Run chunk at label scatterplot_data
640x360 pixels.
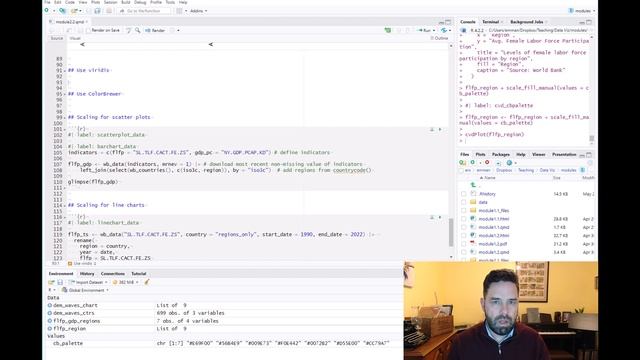coord(440,129)
